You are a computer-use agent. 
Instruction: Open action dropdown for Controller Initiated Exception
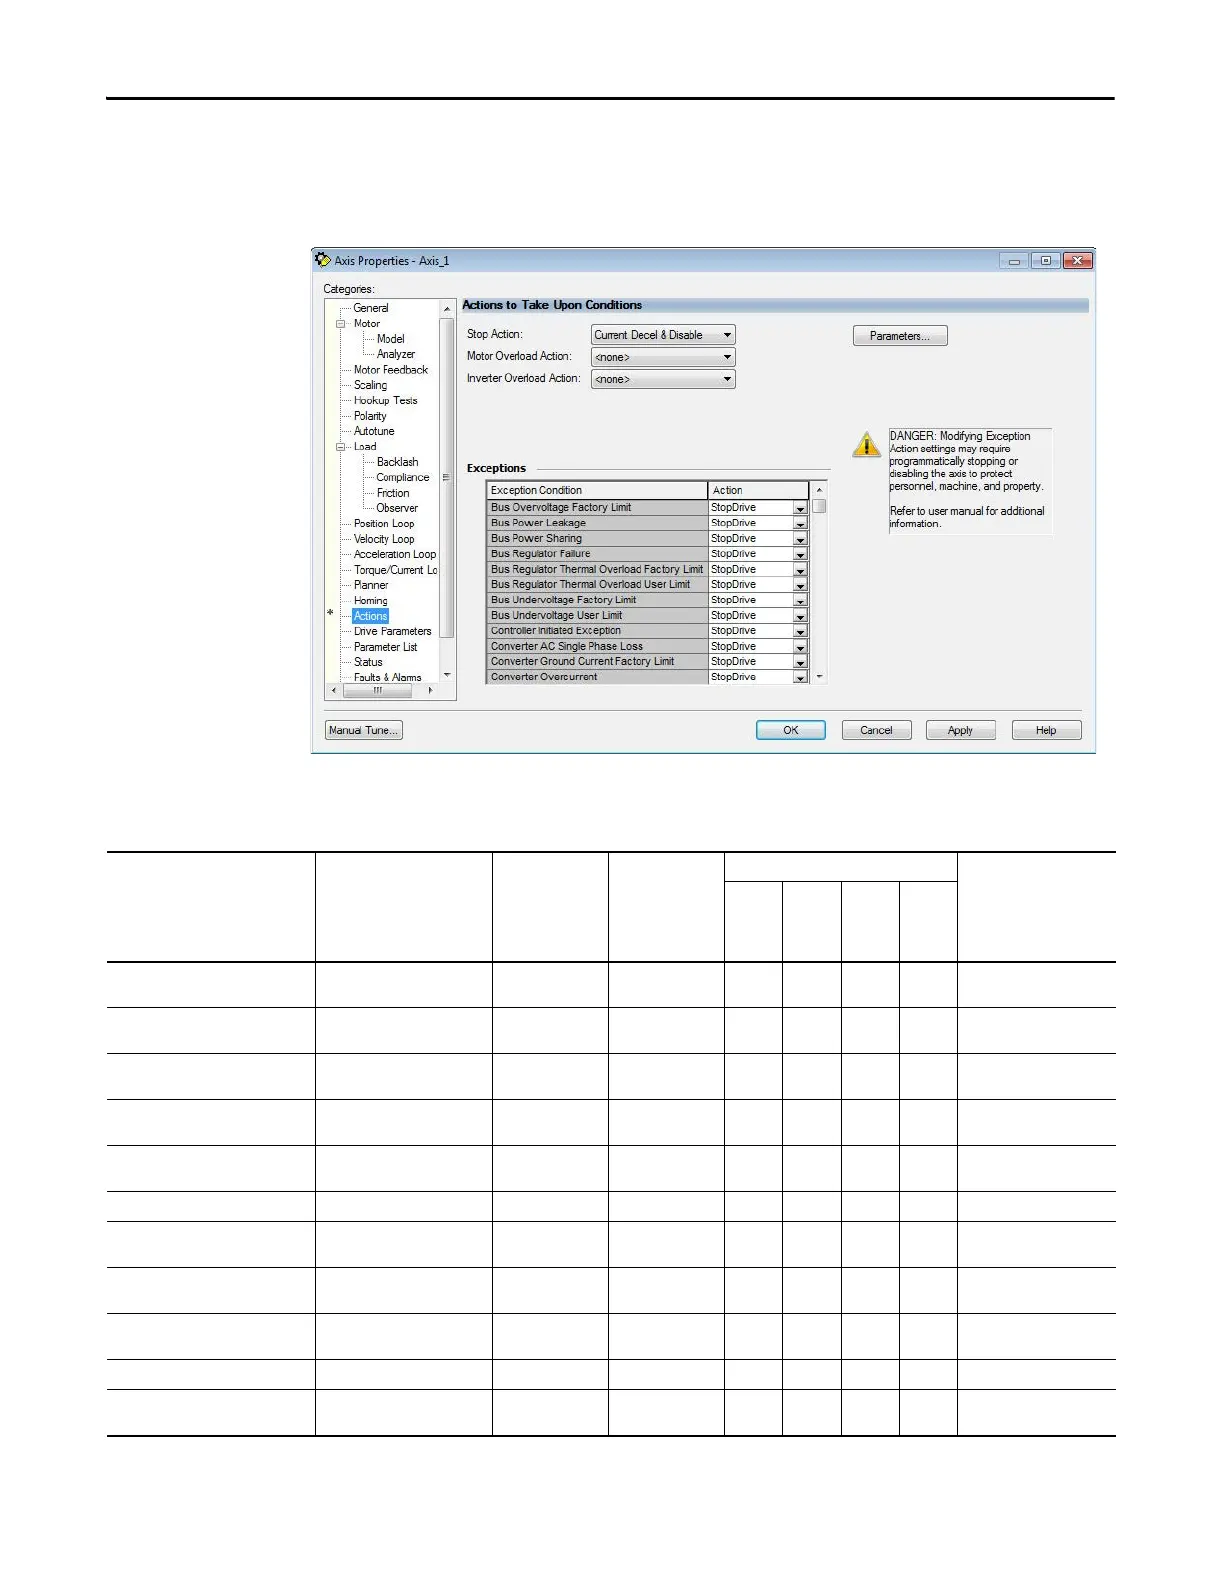click(x=800, y=631)
